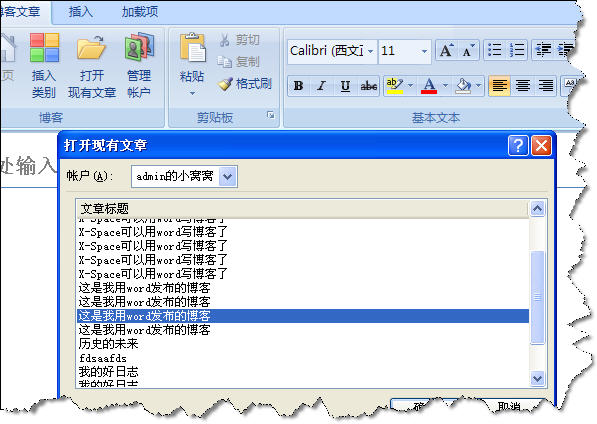Open account dropdown admin的小窝窝
The height and width of the screenshot is (424, 597).
pyautogui.click(x=227, y=176)
